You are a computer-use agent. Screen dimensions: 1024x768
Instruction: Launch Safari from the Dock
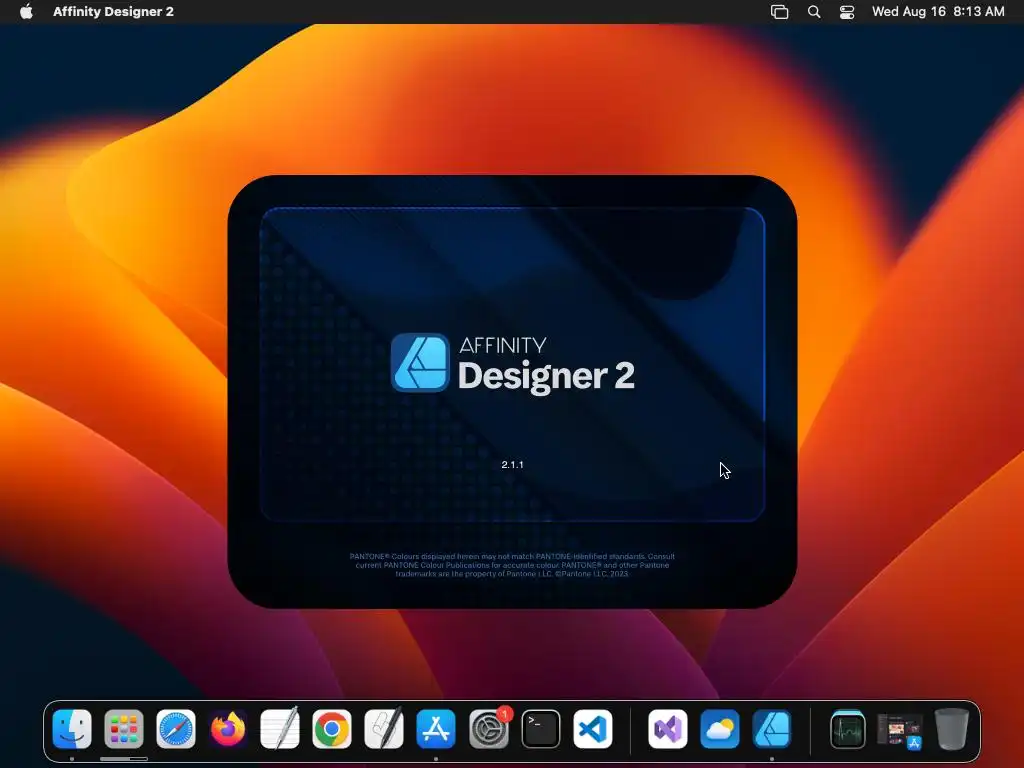pos(176,729)
